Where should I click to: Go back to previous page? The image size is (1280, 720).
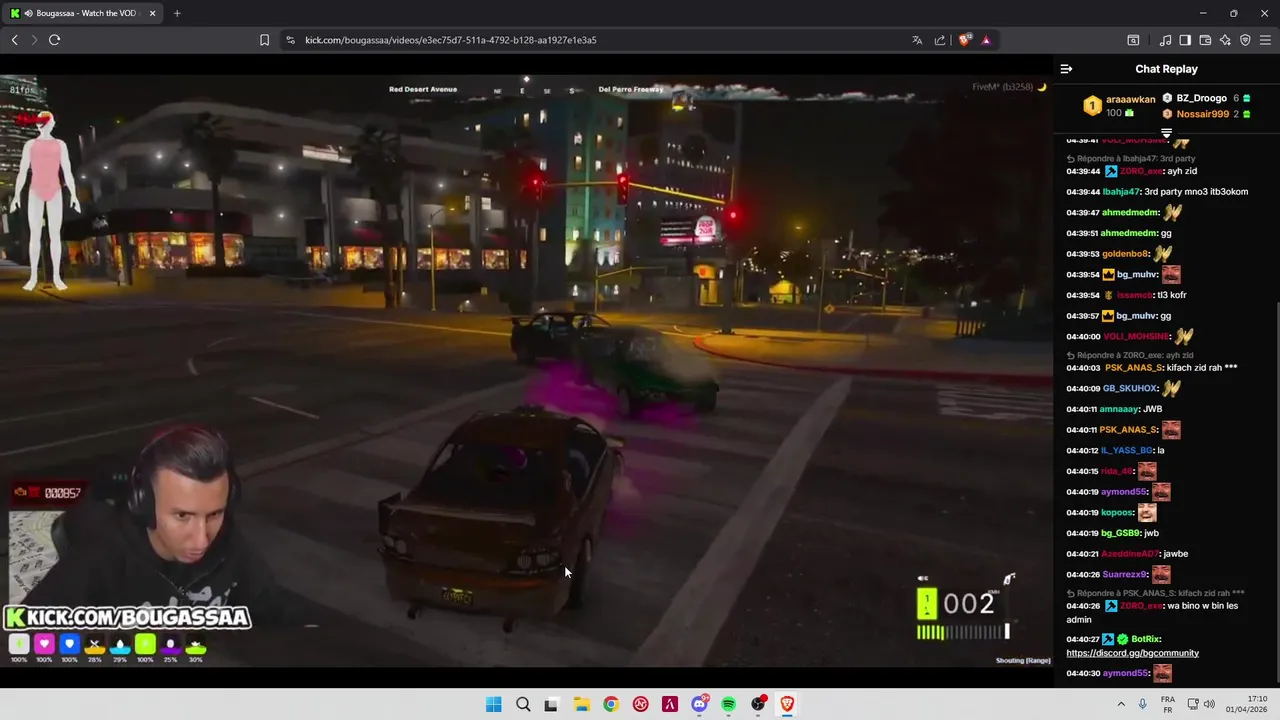(x=14, y=40)
